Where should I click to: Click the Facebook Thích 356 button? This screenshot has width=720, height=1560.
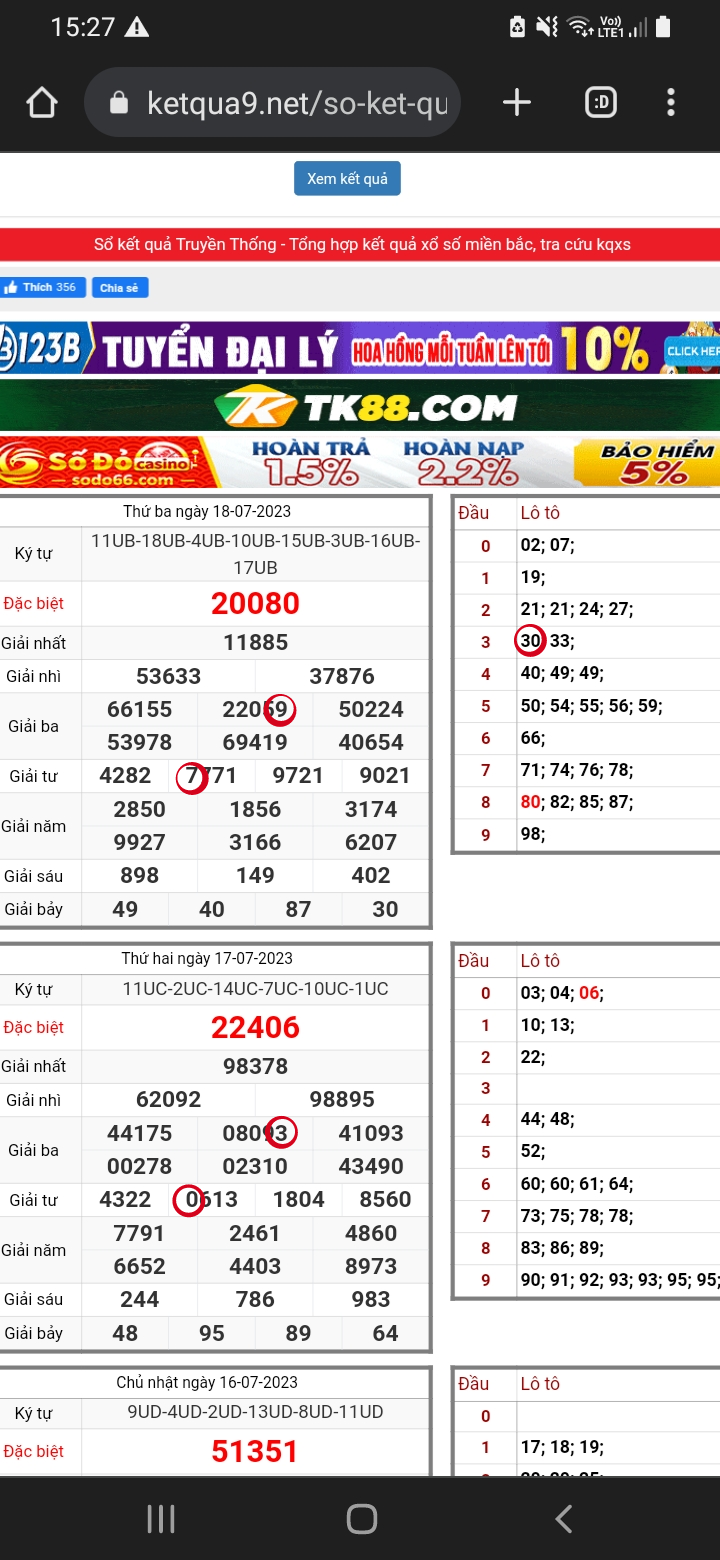pyautogui.click(x=41, y=287)
